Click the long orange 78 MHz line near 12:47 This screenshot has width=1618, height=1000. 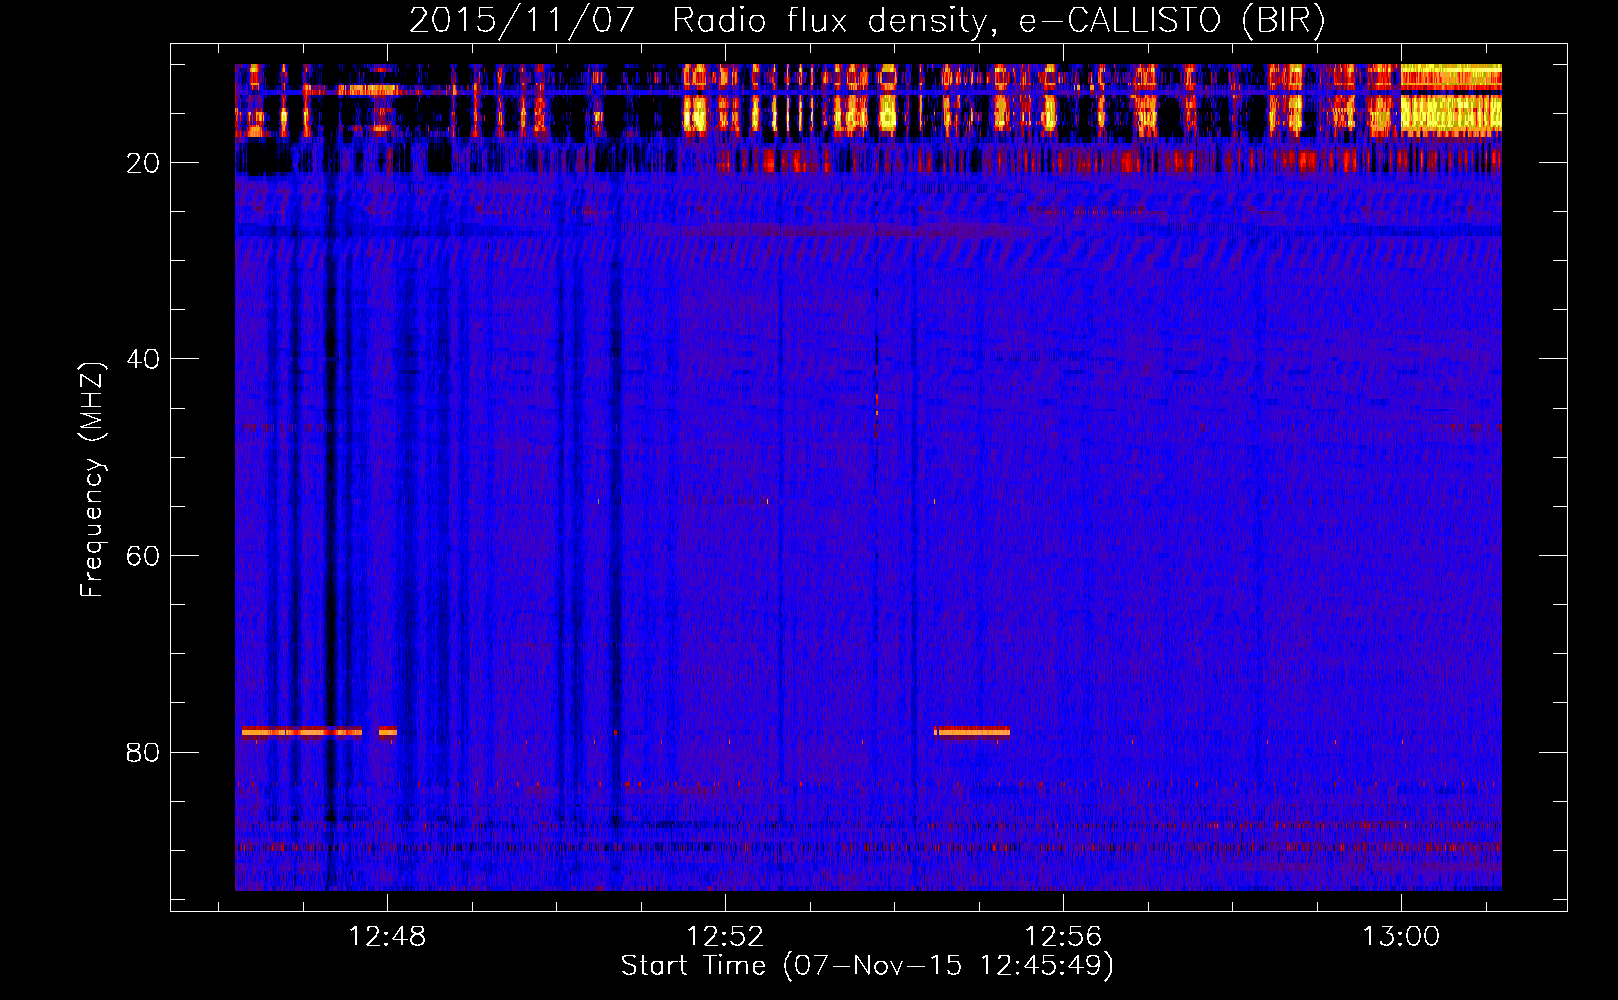(x=301, y=732)
